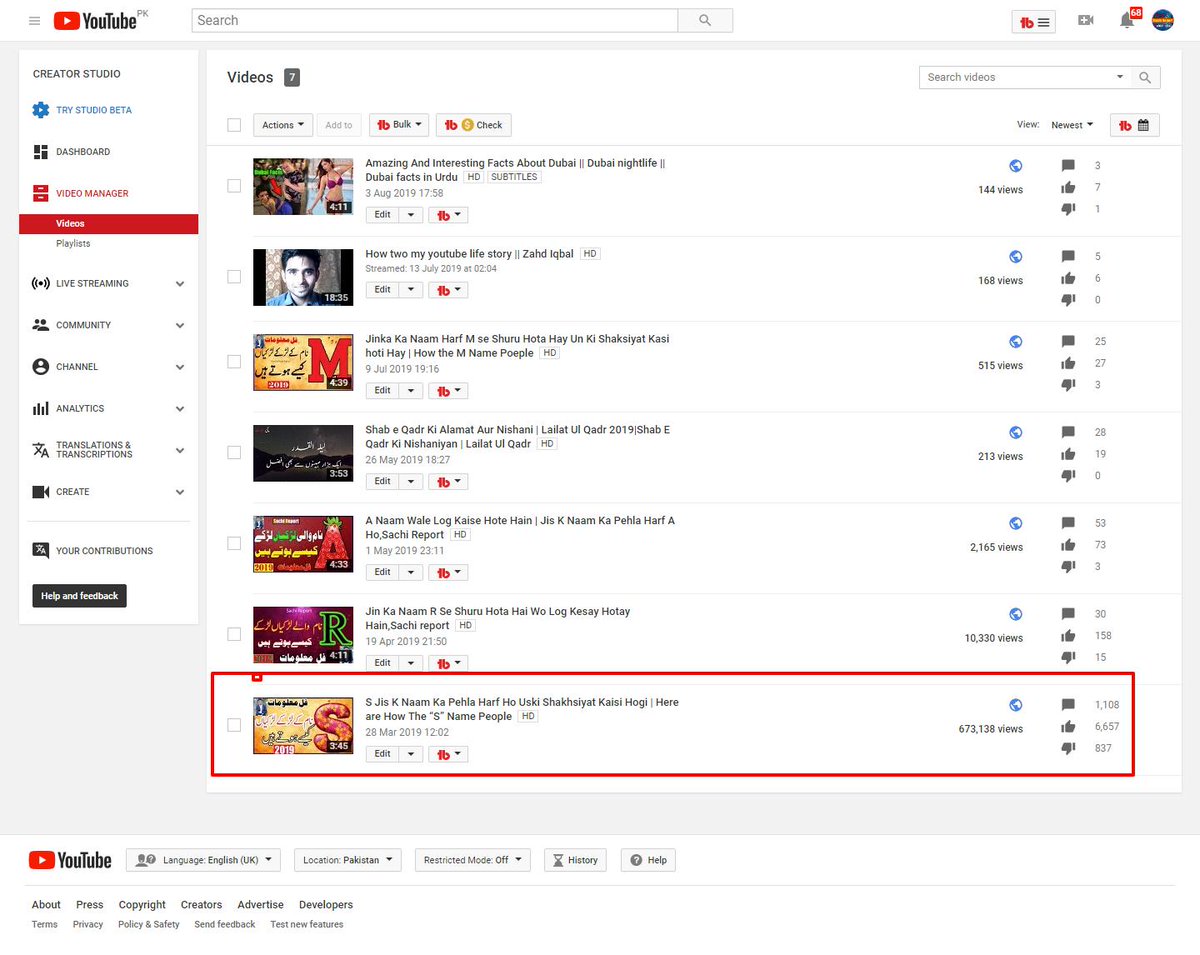Open the Creators footer link
The height and width of the screenshot is (955, 1200).
[x=201, y=905]
